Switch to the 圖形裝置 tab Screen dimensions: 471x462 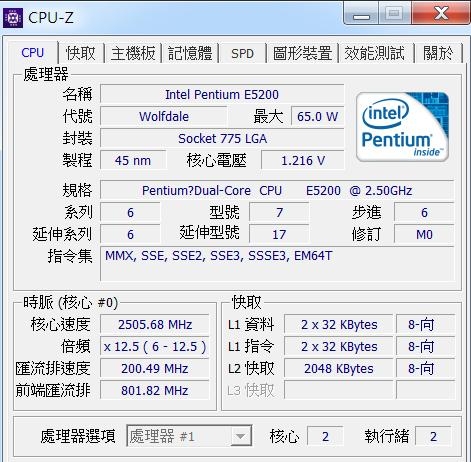302,53
